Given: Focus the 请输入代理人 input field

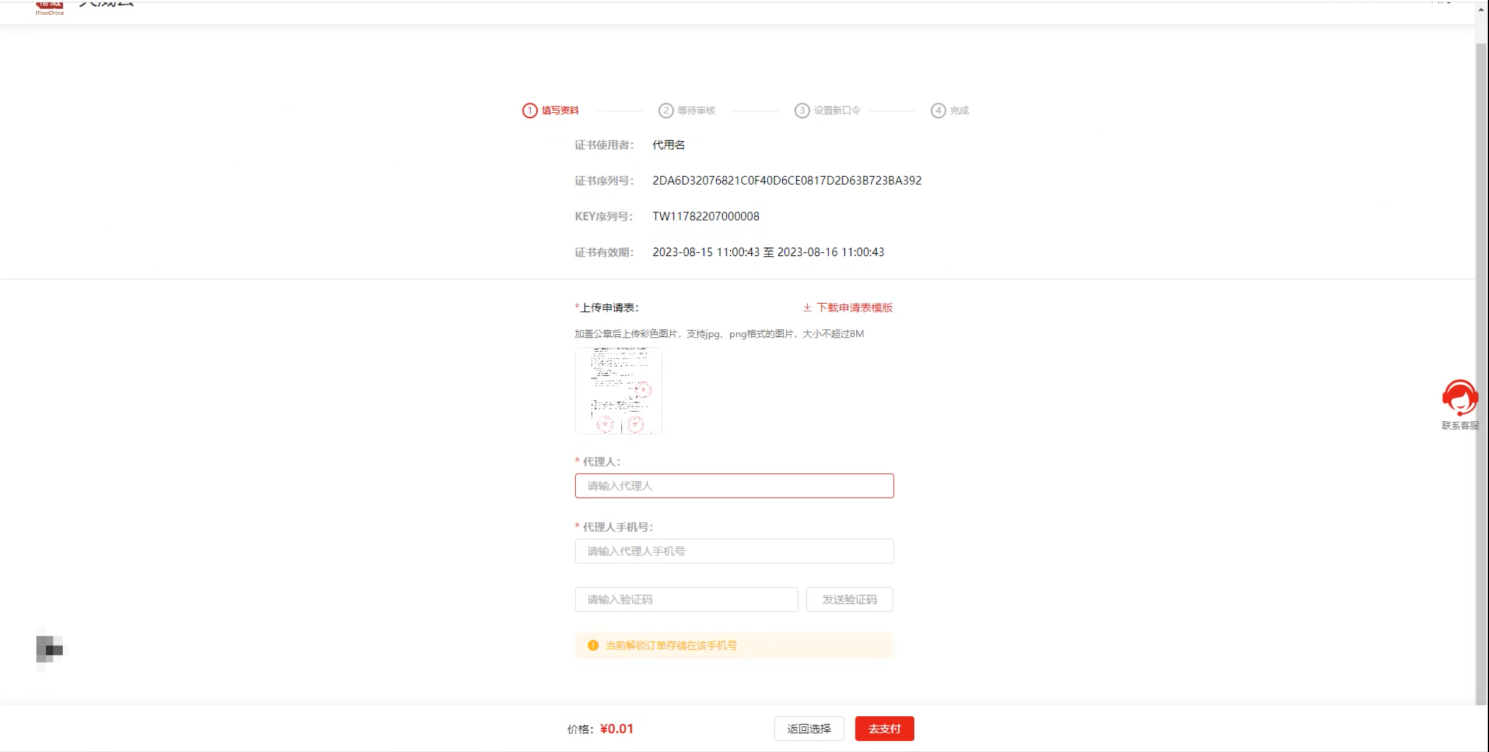Looking at the screenshot, I should (734, 486).
